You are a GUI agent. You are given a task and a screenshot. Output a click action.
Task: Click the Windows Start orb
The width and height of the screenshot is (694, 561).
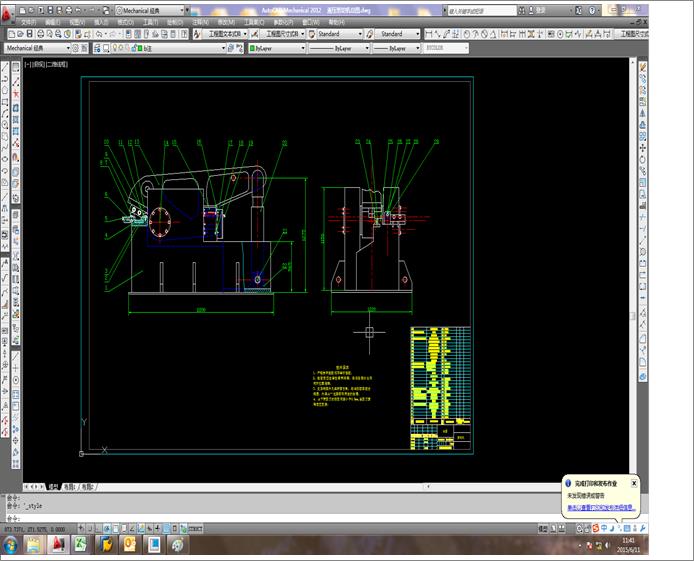point(10,544)
